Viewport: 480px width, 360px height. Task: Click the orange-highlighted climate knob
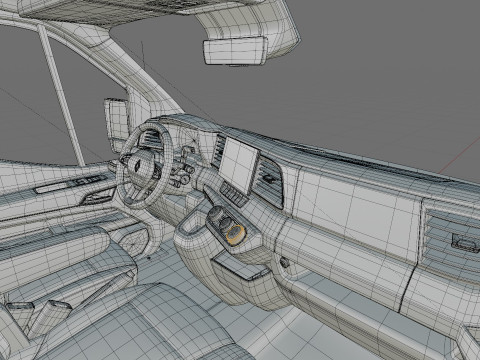coord(236,234)
